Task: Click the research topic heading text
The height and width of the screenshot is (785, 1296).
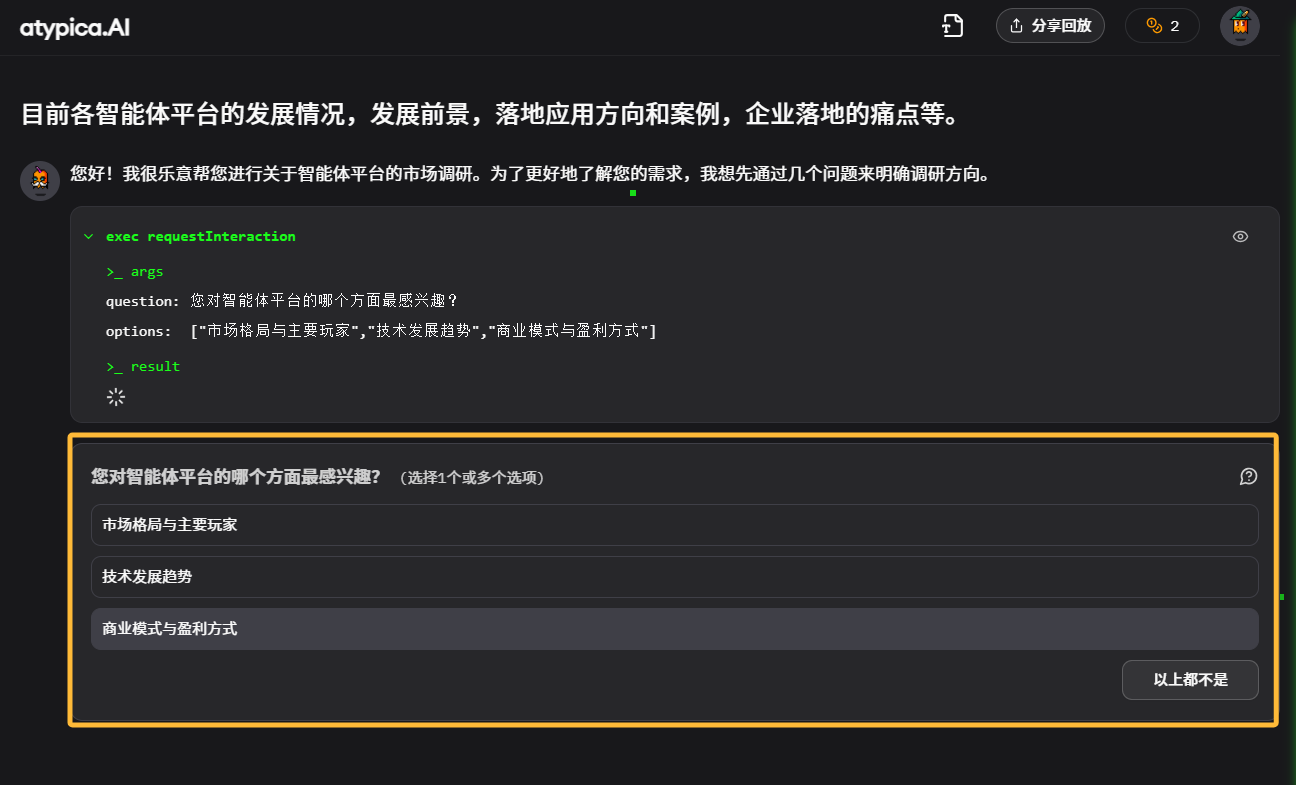Action: click(x=490, y=114)
